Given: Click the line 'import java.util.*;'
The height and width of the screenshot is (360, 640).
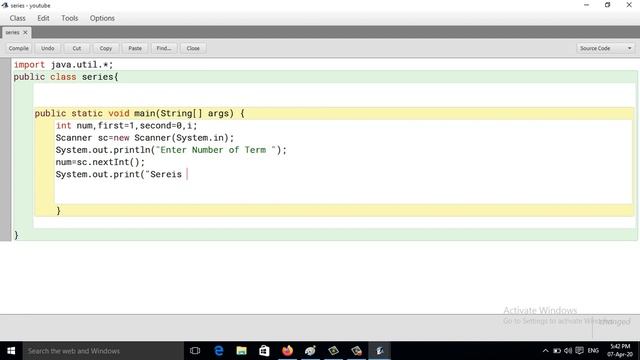Looking at the screenshot, I should pyautogui.click(x=63, y=65).
